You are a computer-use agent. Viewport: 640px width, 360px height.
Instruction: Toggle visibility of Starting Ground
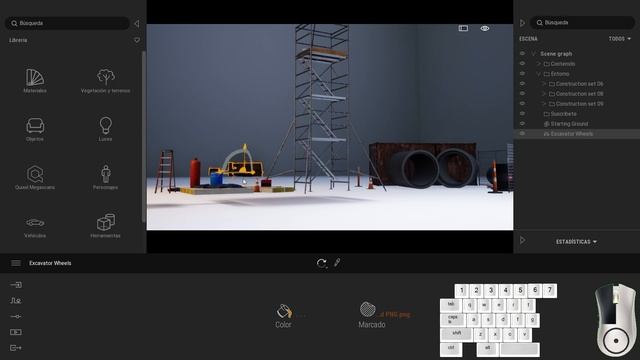[x=522, y=124]
